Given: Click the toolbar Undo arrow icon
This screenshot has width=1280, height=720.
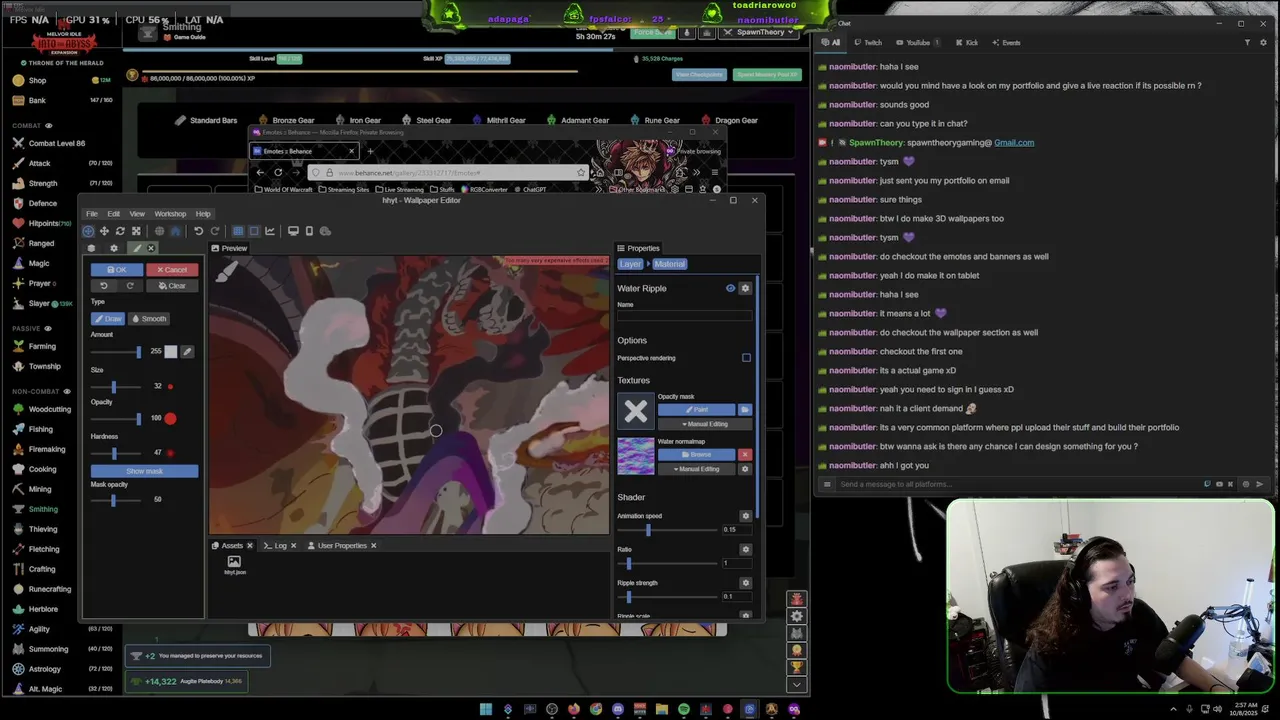Looking at the screenshot, I should click(x=198, y=231).
